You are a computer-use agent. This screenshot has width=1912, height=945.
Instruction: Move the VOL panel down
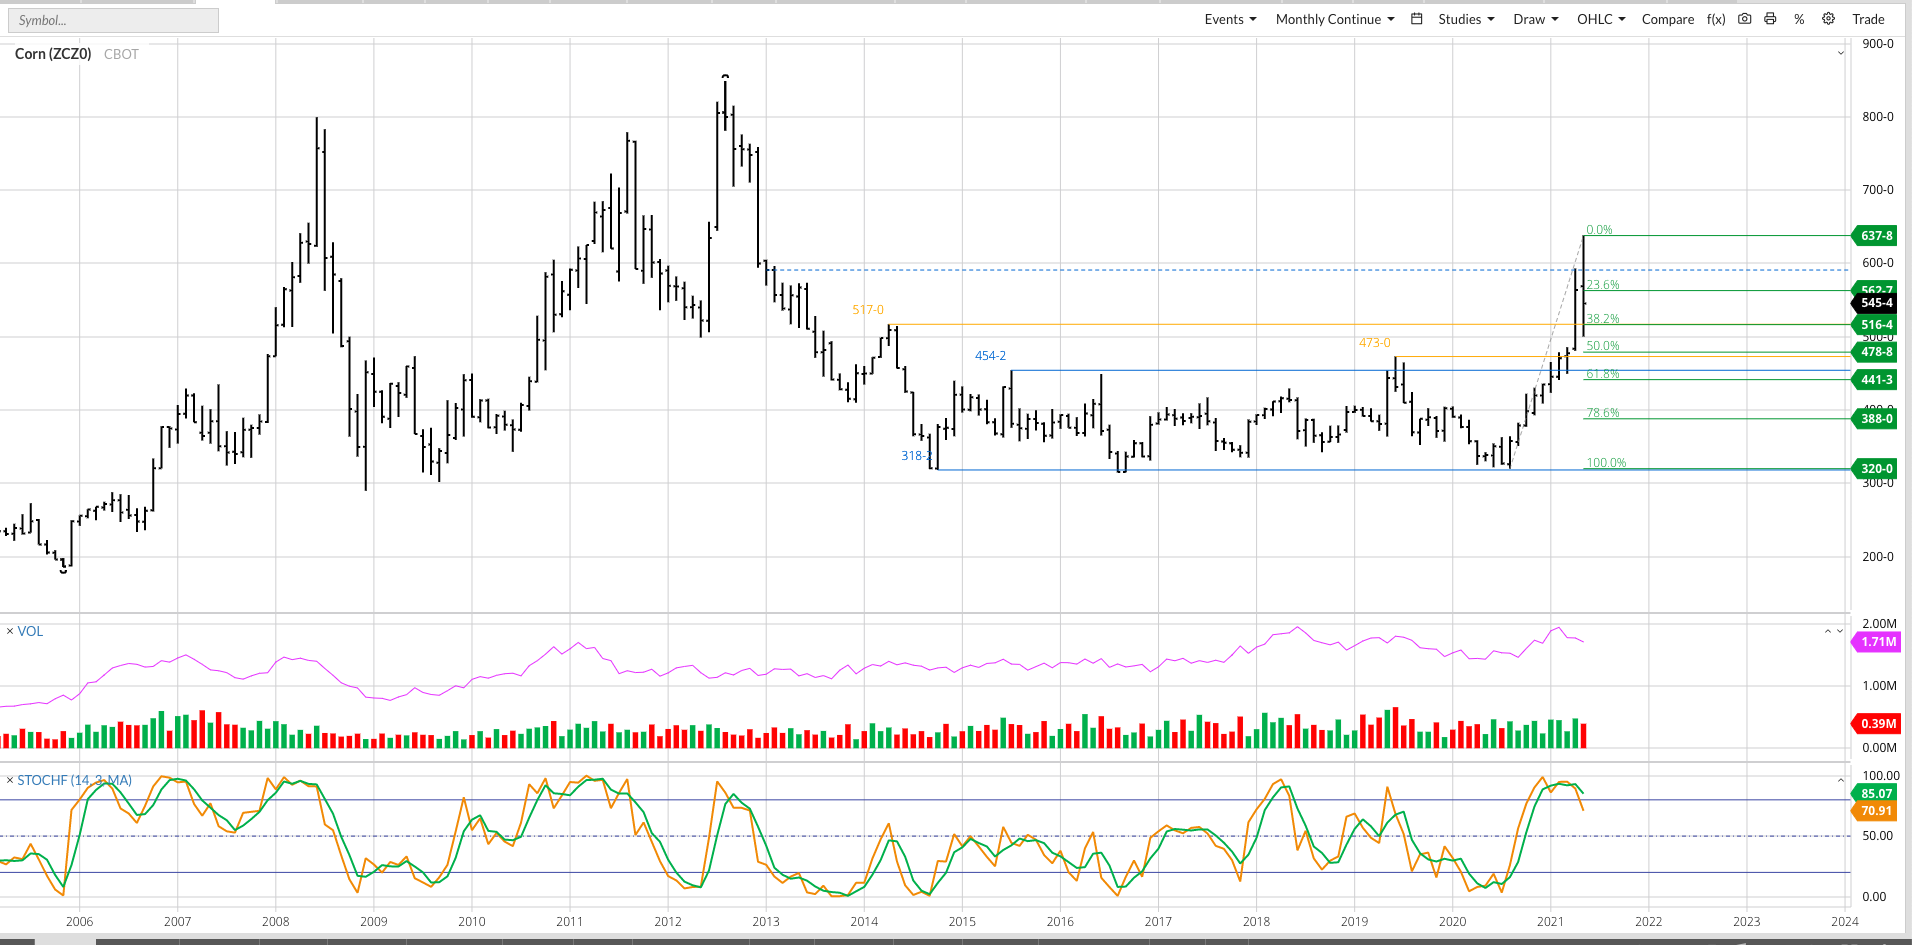click(x=1840, y=631)
